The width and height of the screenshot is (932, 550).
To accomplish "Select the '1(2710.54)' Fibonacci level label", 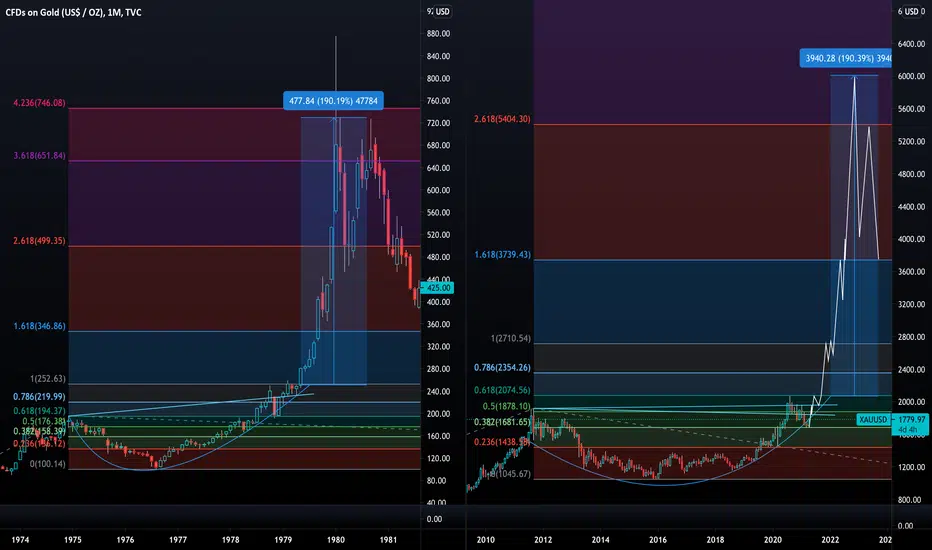I will tap(511, 338).
